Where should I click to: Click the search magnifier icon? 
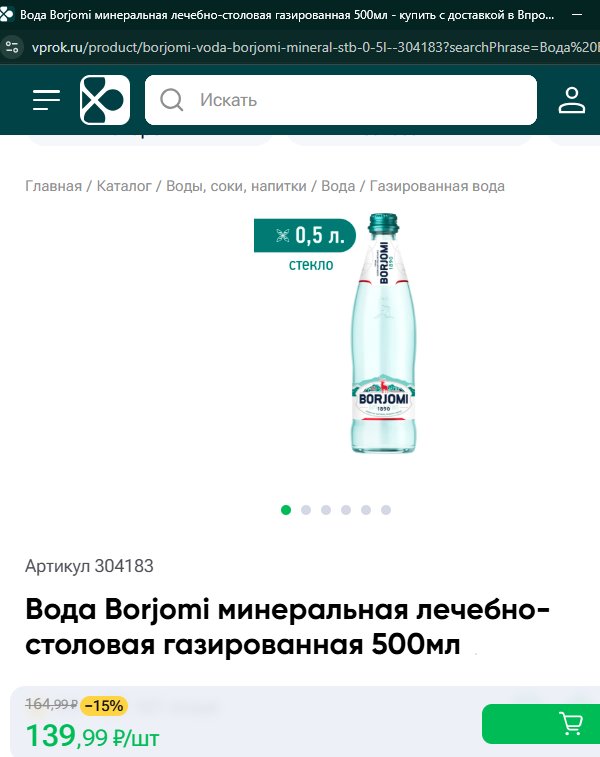coord(171,100)
